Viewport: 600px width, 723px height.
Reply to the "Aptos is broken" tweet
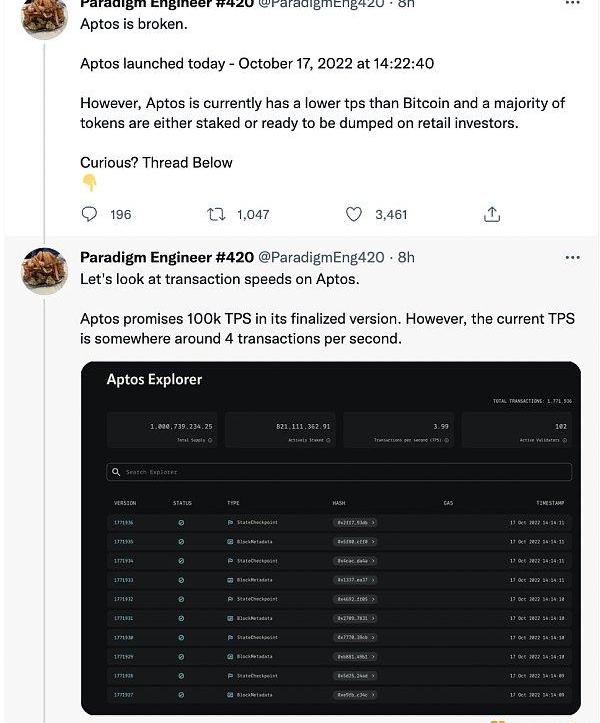(x=89, y=214)
